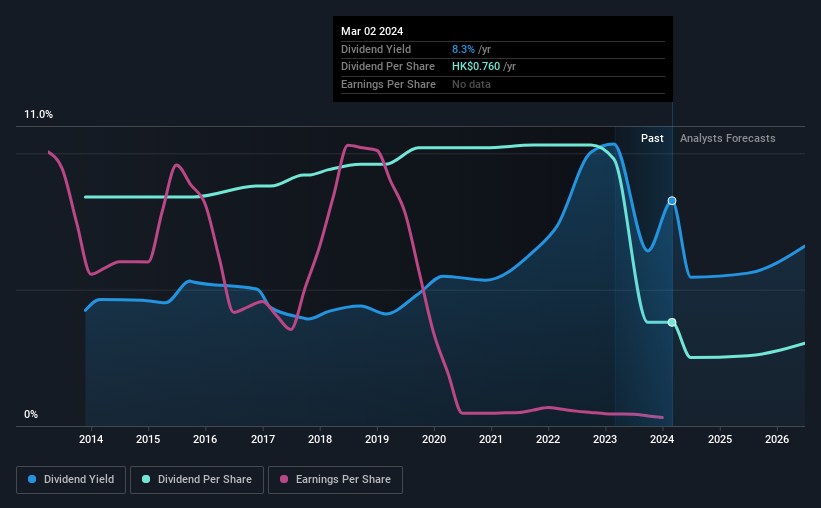Select the blue Dividend Yield data point marker

tap(672, 201)
